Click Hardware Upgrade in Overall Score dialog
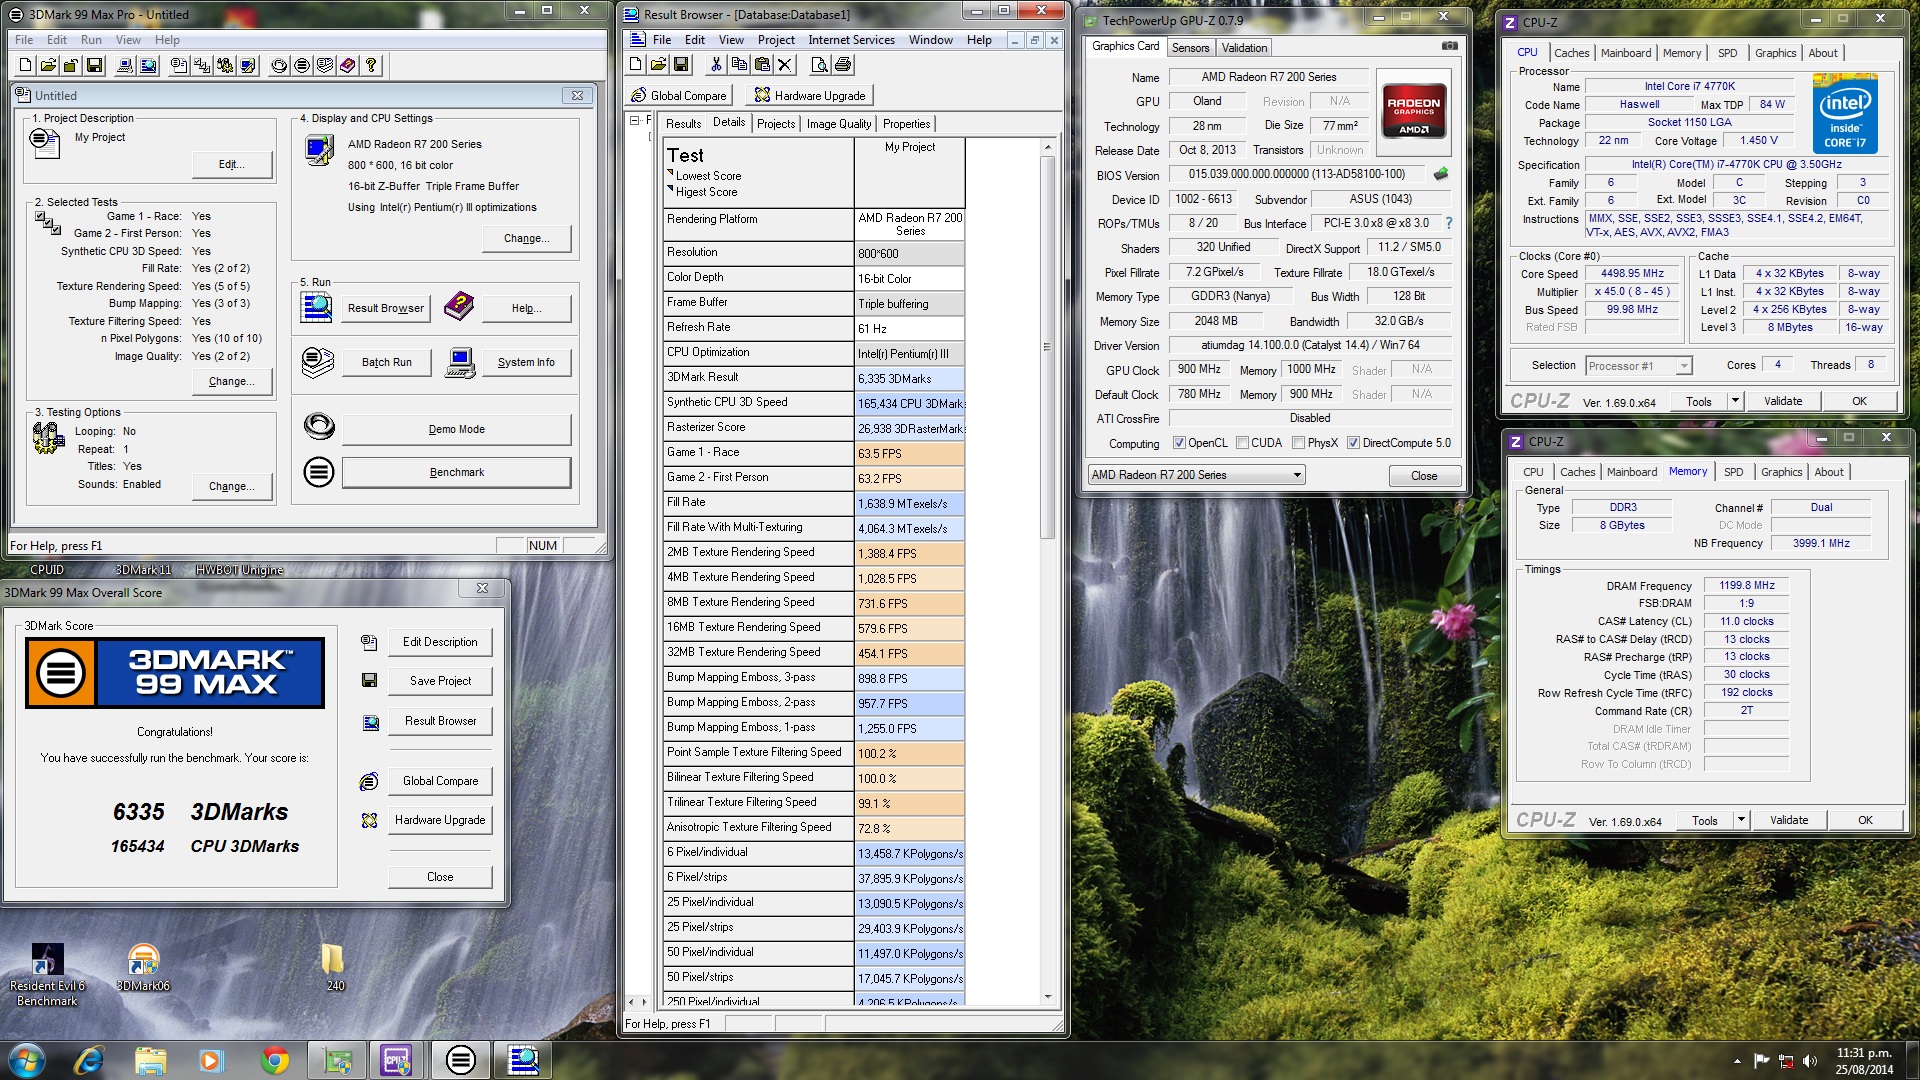 [x=440, y=820]
